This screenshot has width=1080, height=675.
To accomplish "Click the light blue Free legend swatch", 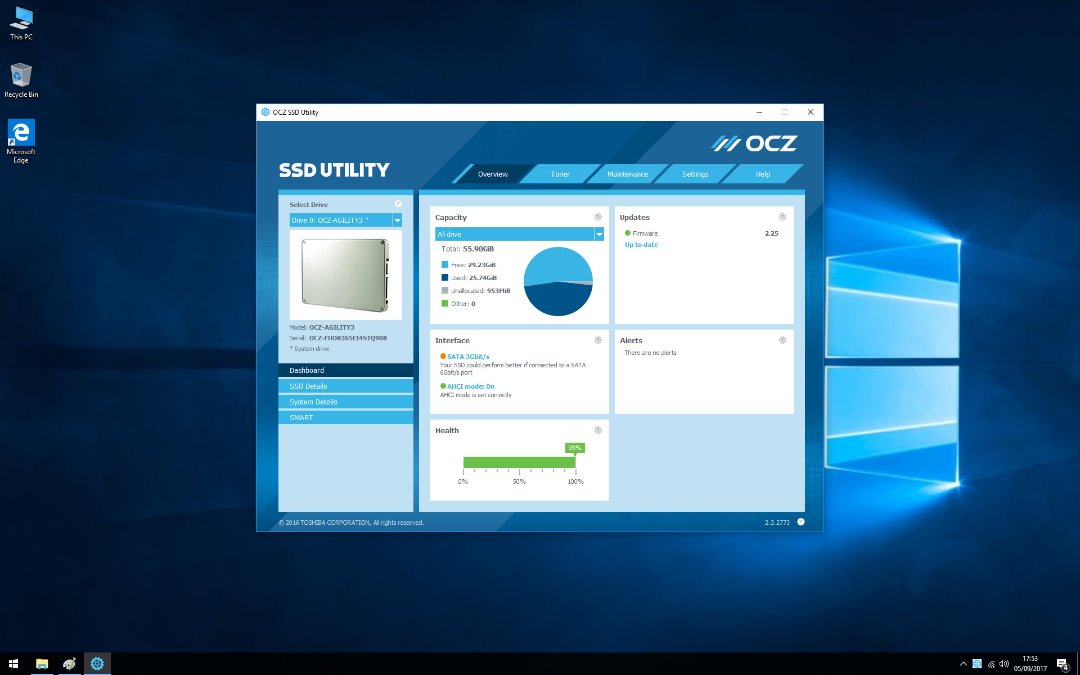I will pyautogui.click(x=445, y=264).
